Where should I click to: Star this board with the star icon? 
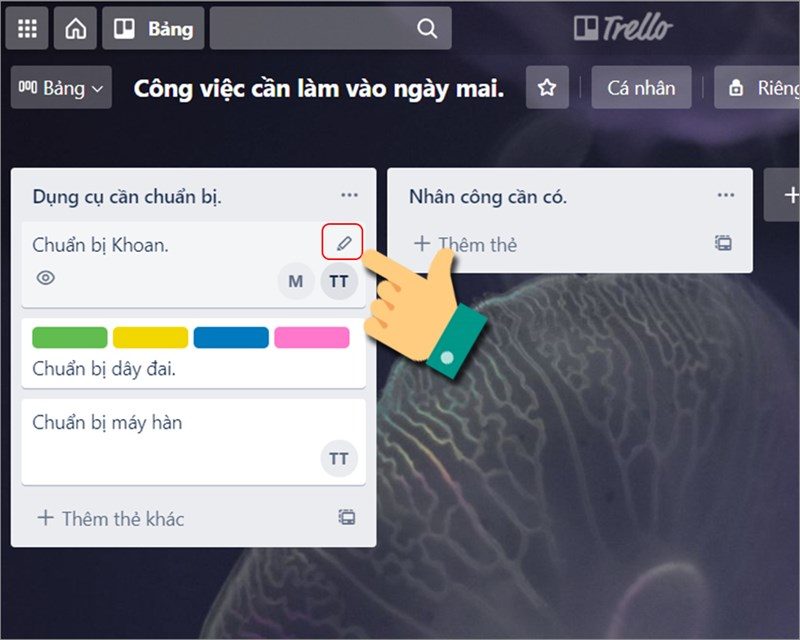547,87
